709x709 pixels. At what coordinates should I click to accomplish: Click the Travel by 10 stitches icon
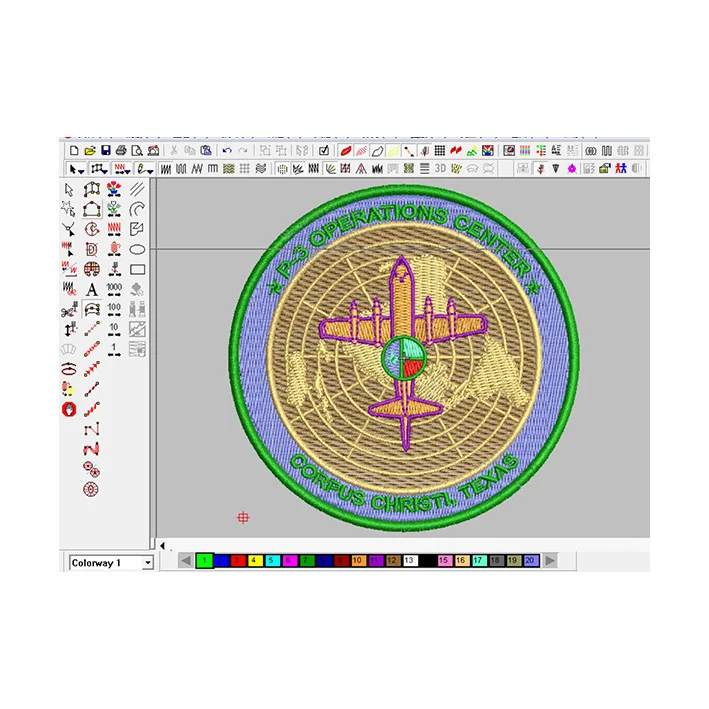[x=114, y=329]
